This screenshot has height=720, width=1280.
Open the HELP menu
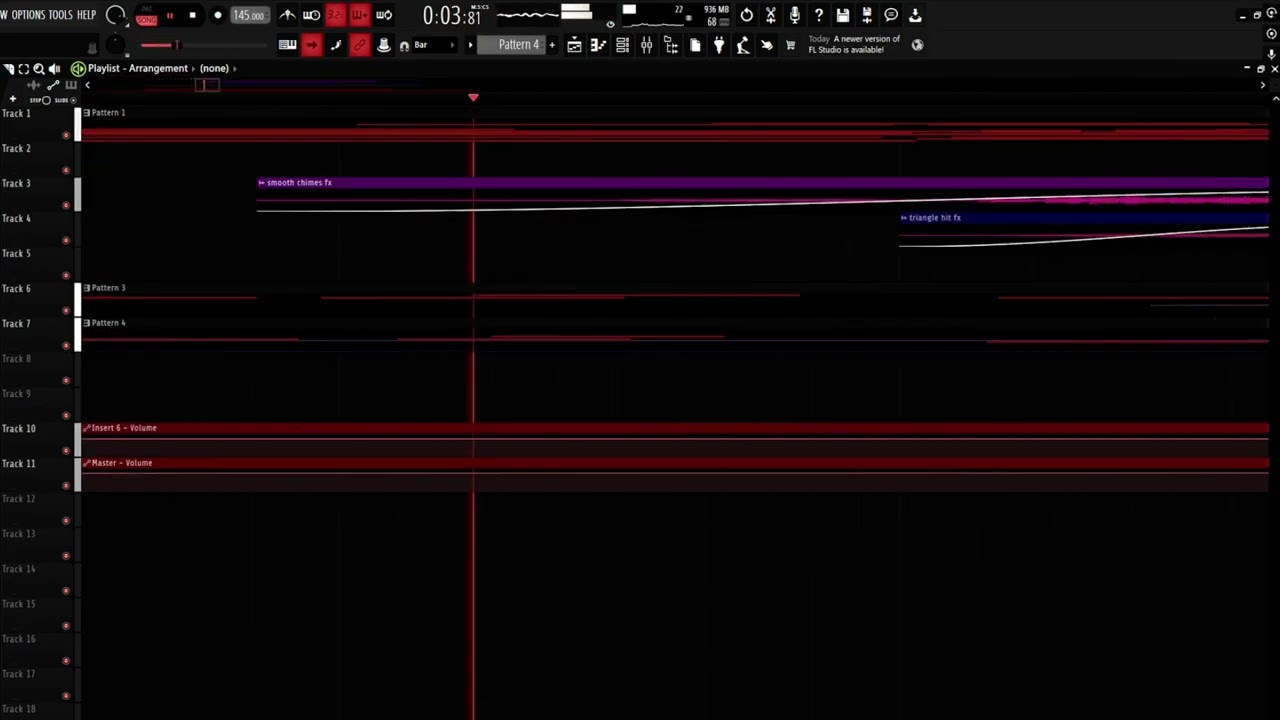[86, 15]
